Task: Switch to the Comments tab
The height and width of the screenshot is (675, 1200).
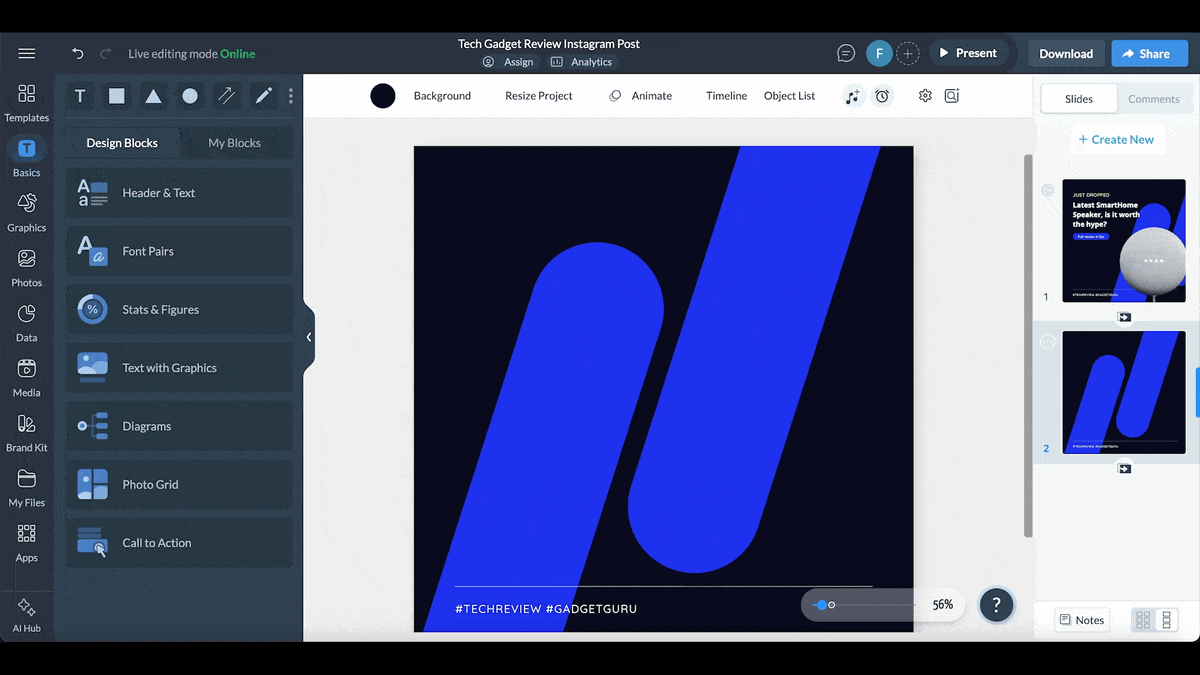Action: click(x=1153, y=99)
